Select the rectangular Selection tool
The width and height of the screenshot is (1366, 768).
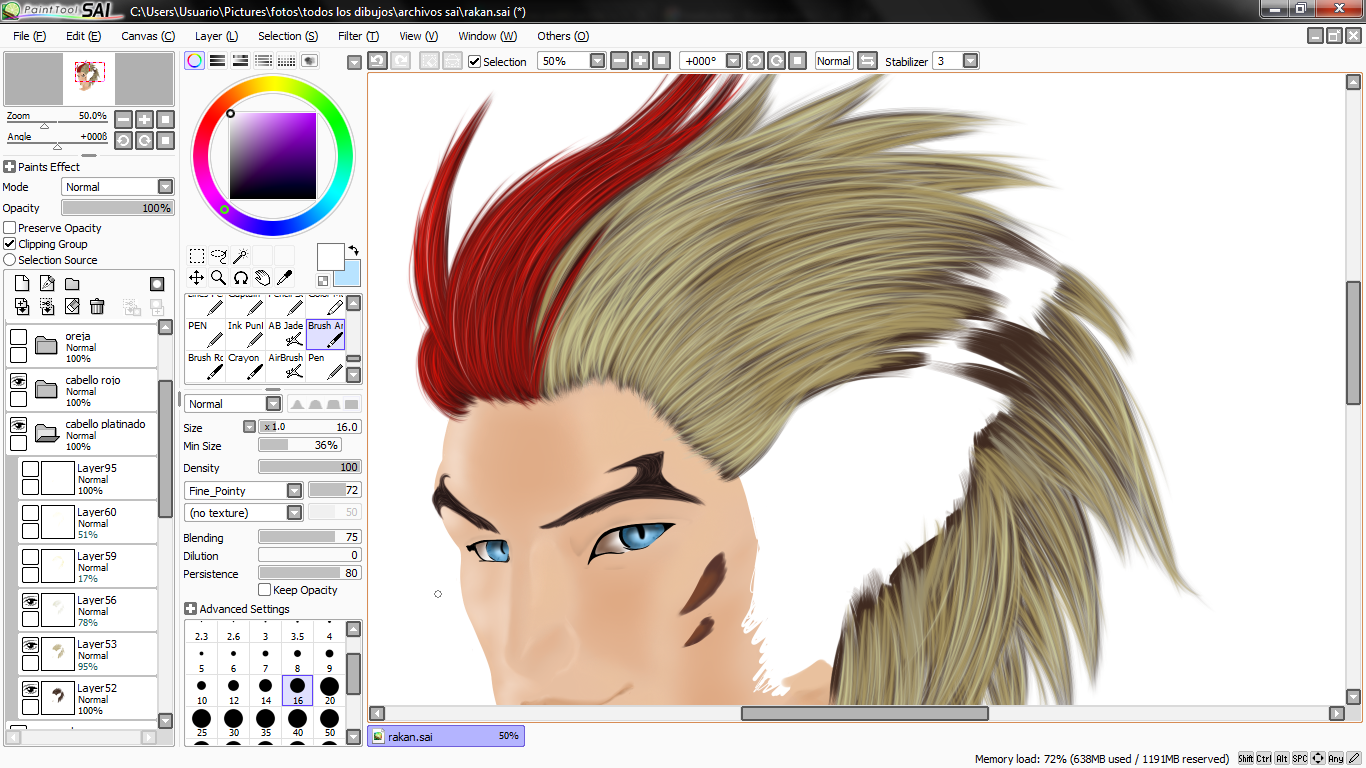197,256
